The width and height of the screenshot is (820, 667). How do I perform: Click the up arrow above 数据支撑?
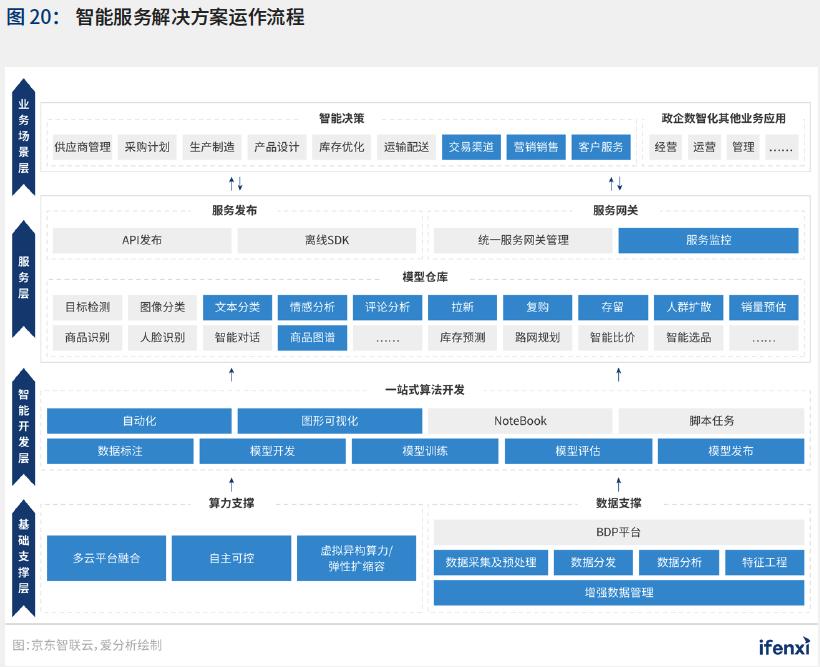[x=618, y=482]
